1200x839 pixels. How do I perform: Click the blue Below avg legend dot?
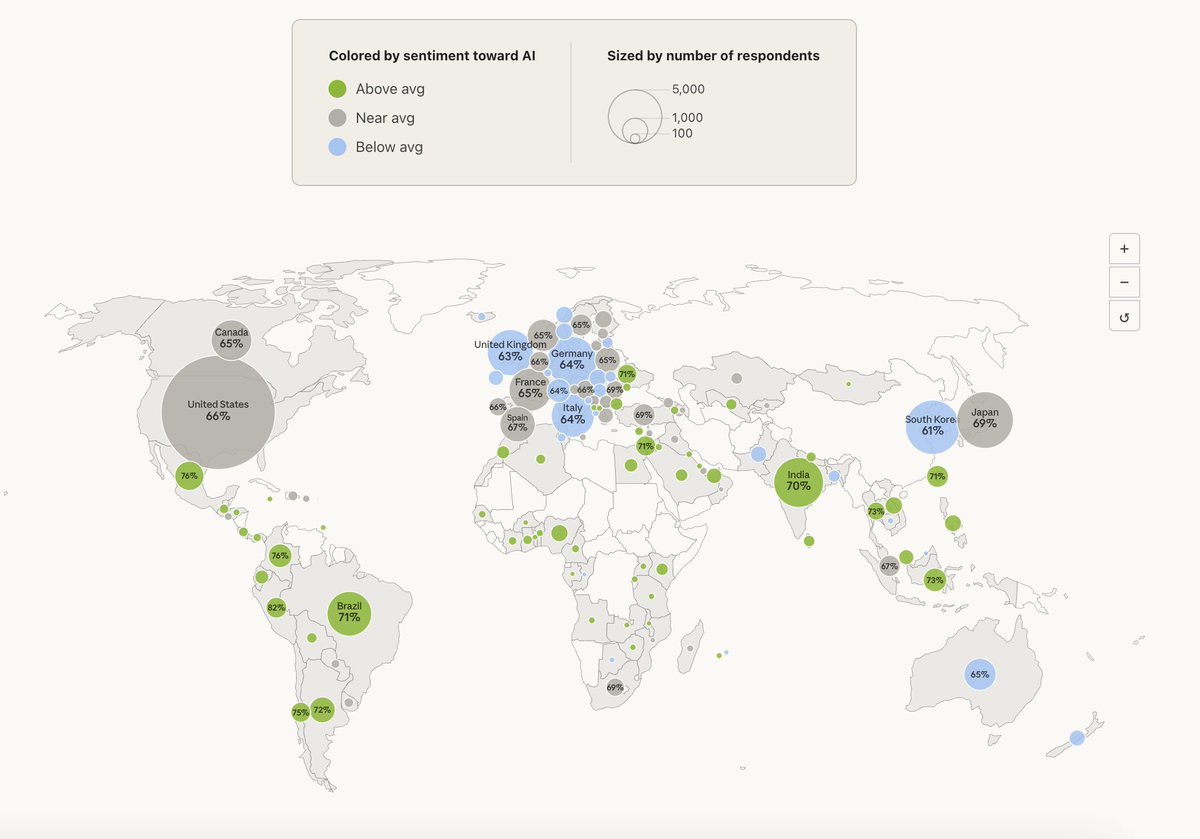tap(338, 147)
